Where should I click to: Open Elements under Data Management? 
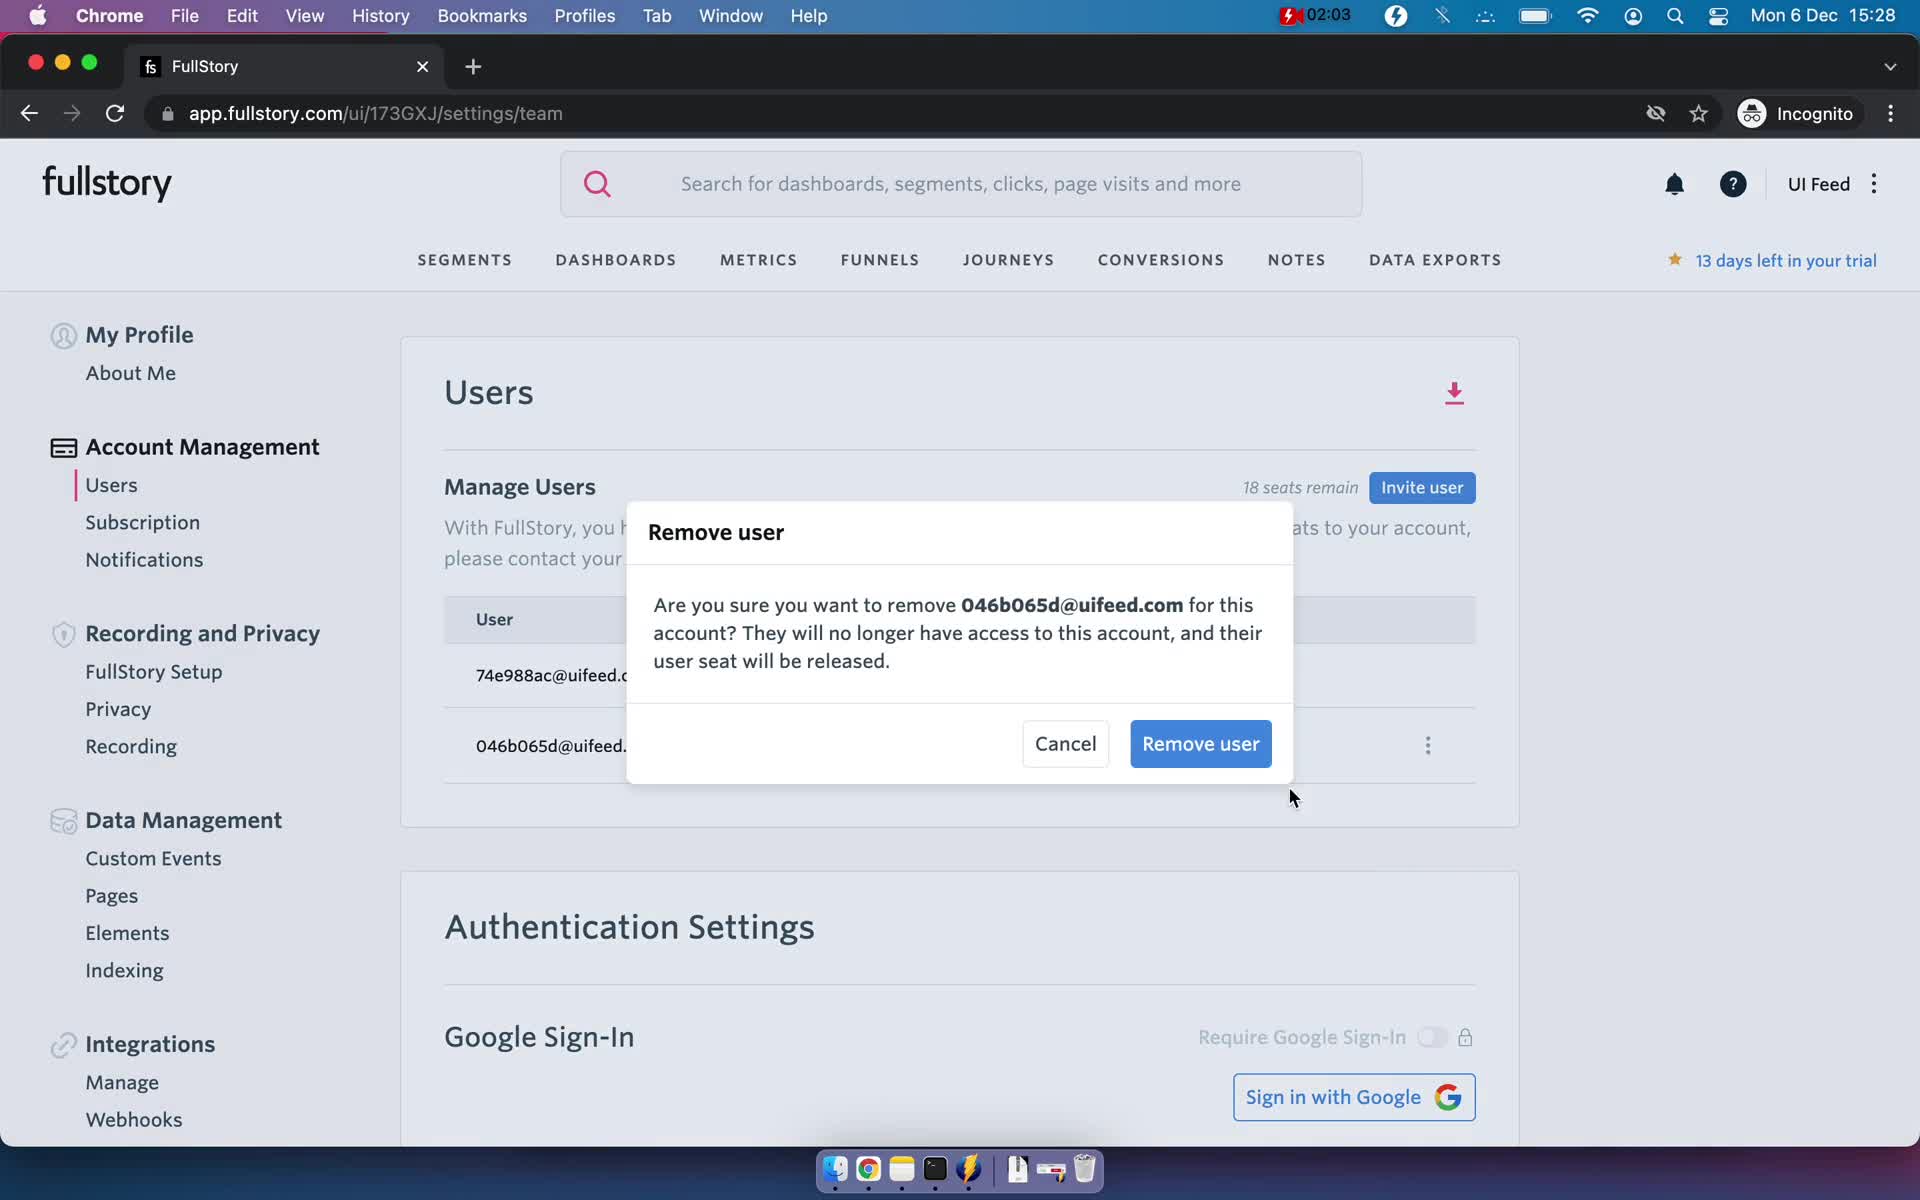point(127,933)
